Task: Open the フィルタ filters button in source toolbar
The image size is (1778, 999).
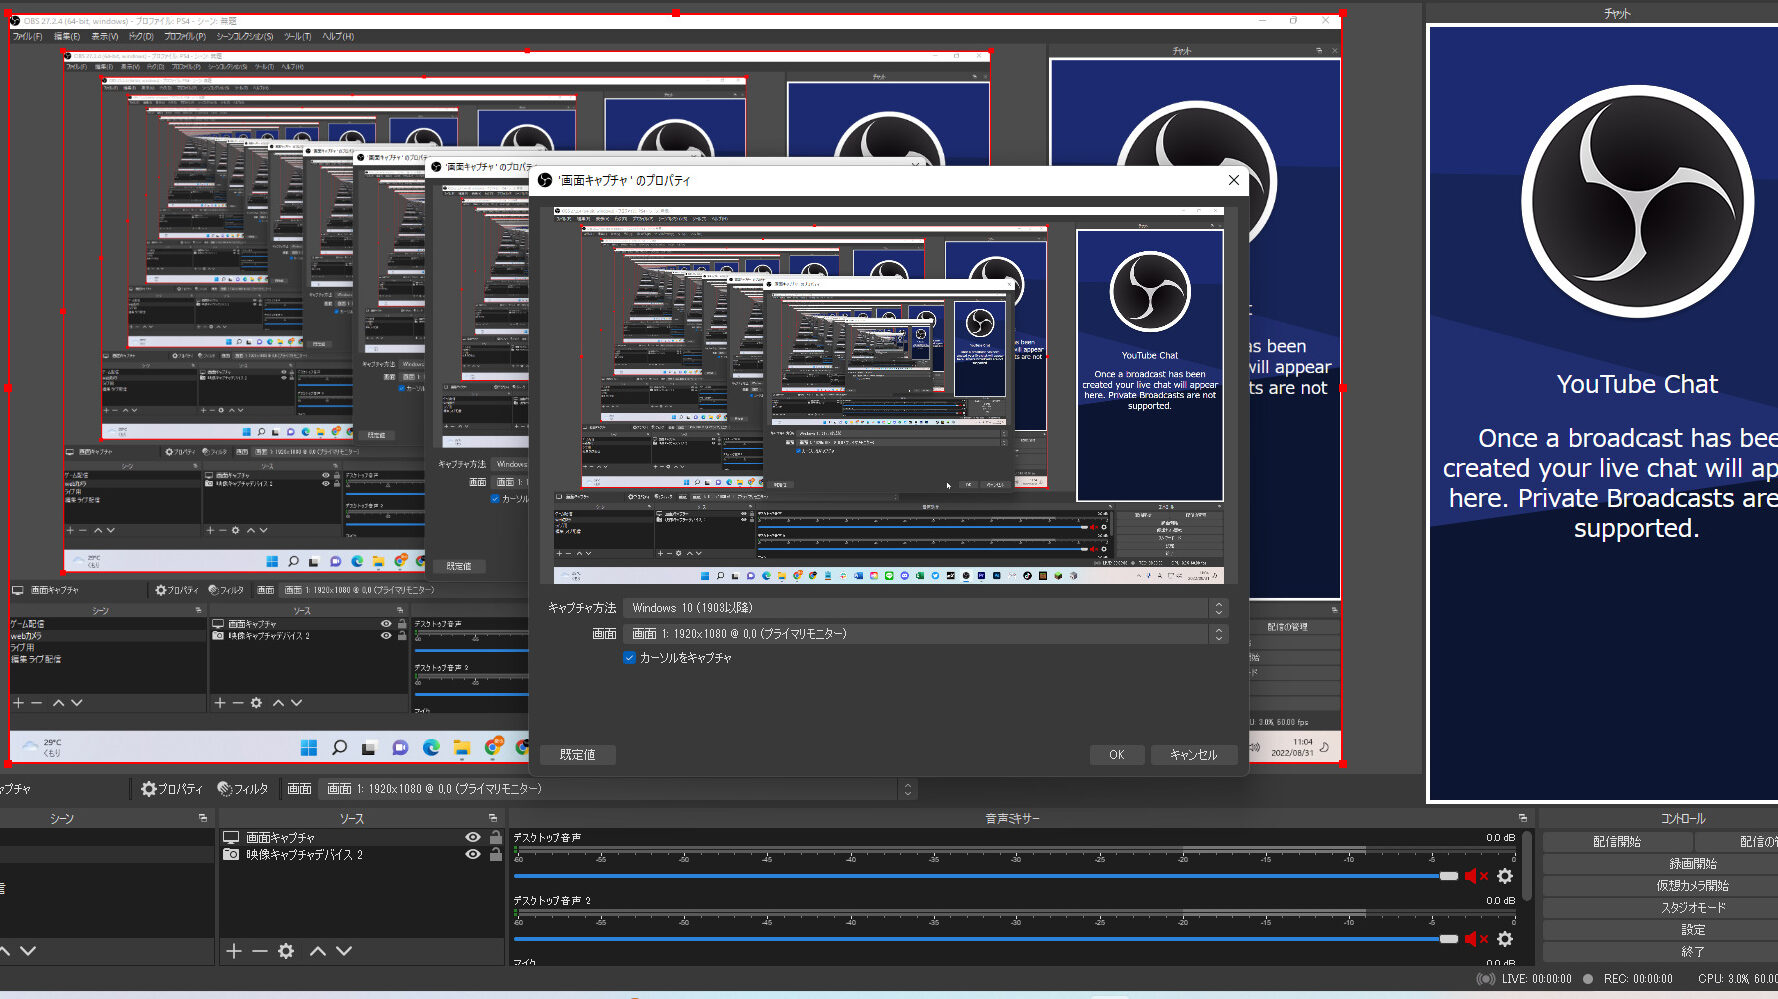Action: pyautogui.click(x=243, y=789)
